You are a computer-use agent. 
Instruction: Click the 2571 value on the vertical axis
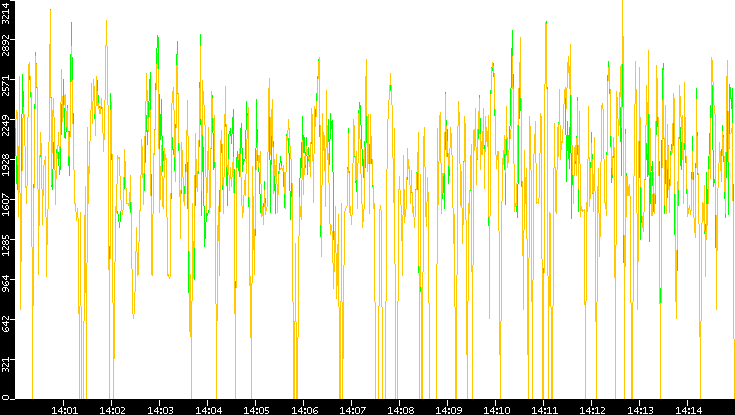(x=5, y=87)
